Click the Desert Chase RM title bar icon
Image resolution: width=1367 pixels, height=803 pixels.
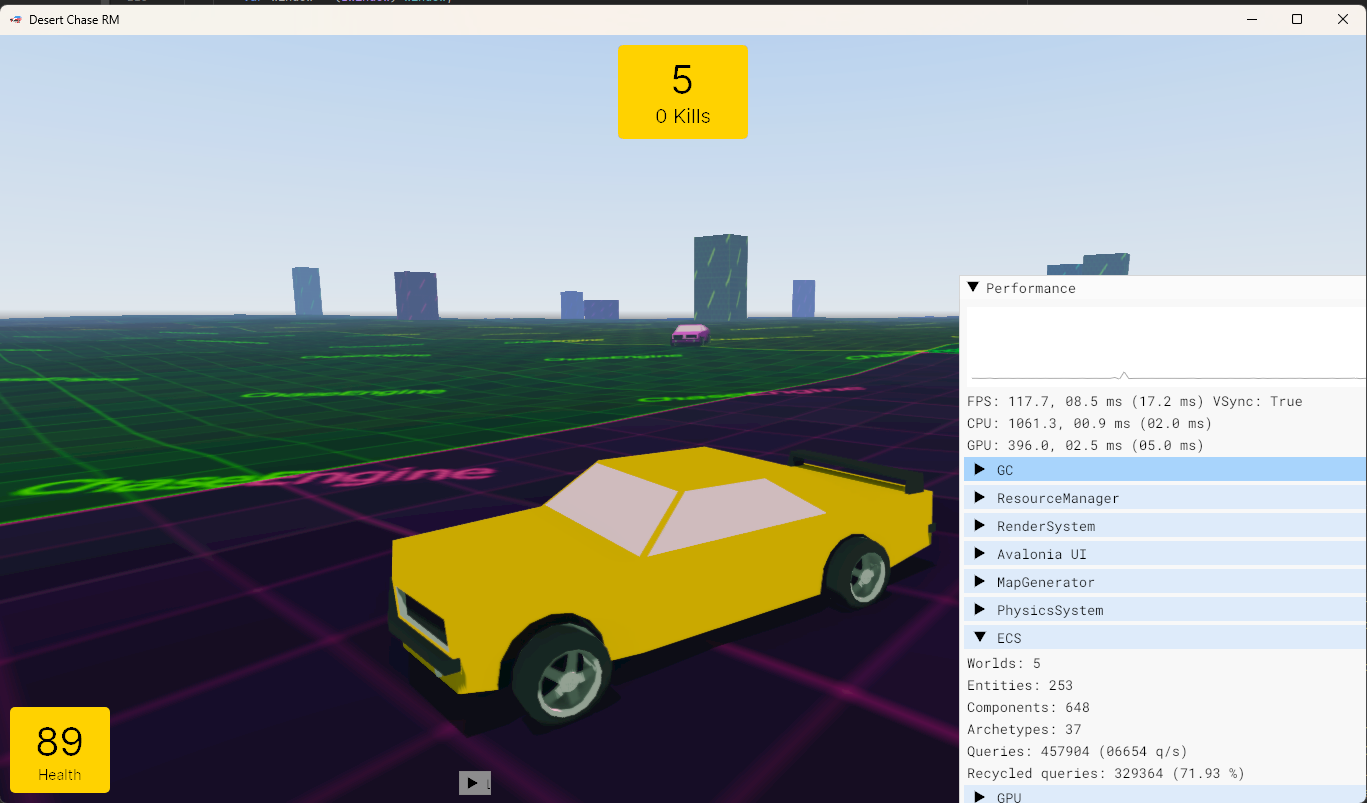point(14,19)
